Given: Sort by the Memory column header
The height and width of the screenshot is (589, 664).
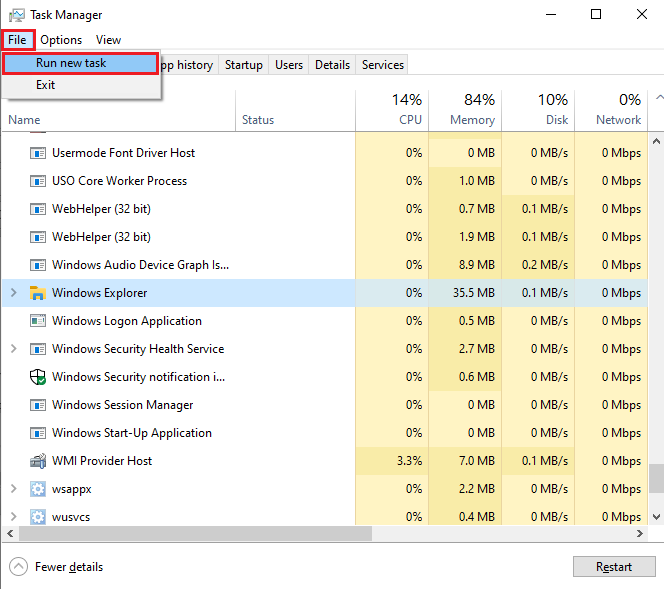Looking at the screenshot, I should (465, 111).
